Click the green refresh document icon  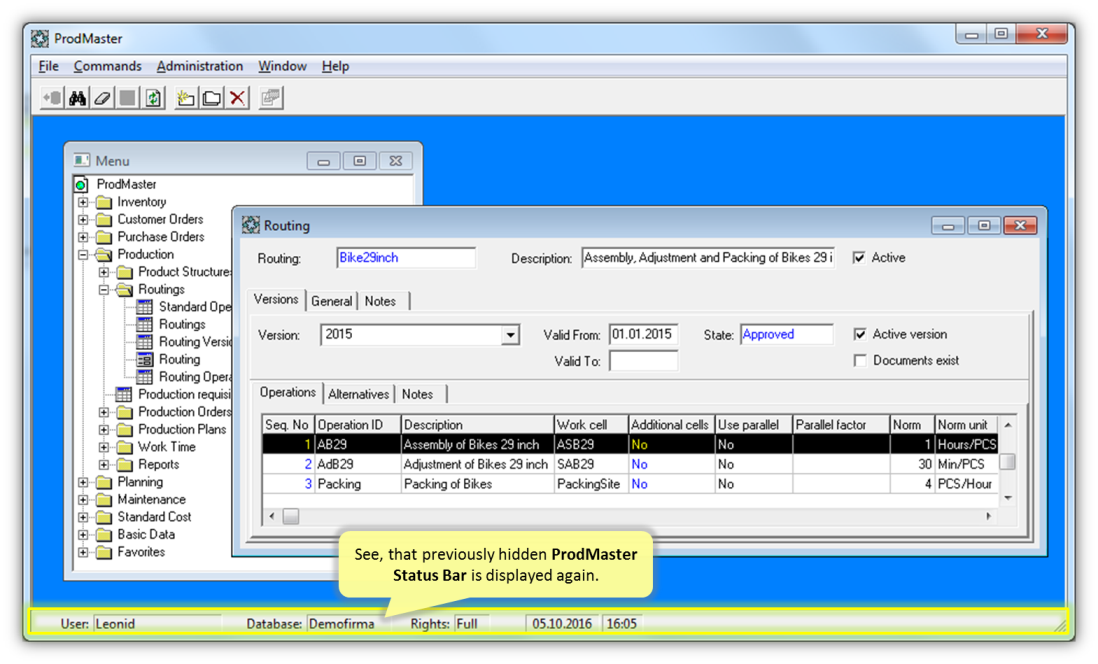(153, 98)
